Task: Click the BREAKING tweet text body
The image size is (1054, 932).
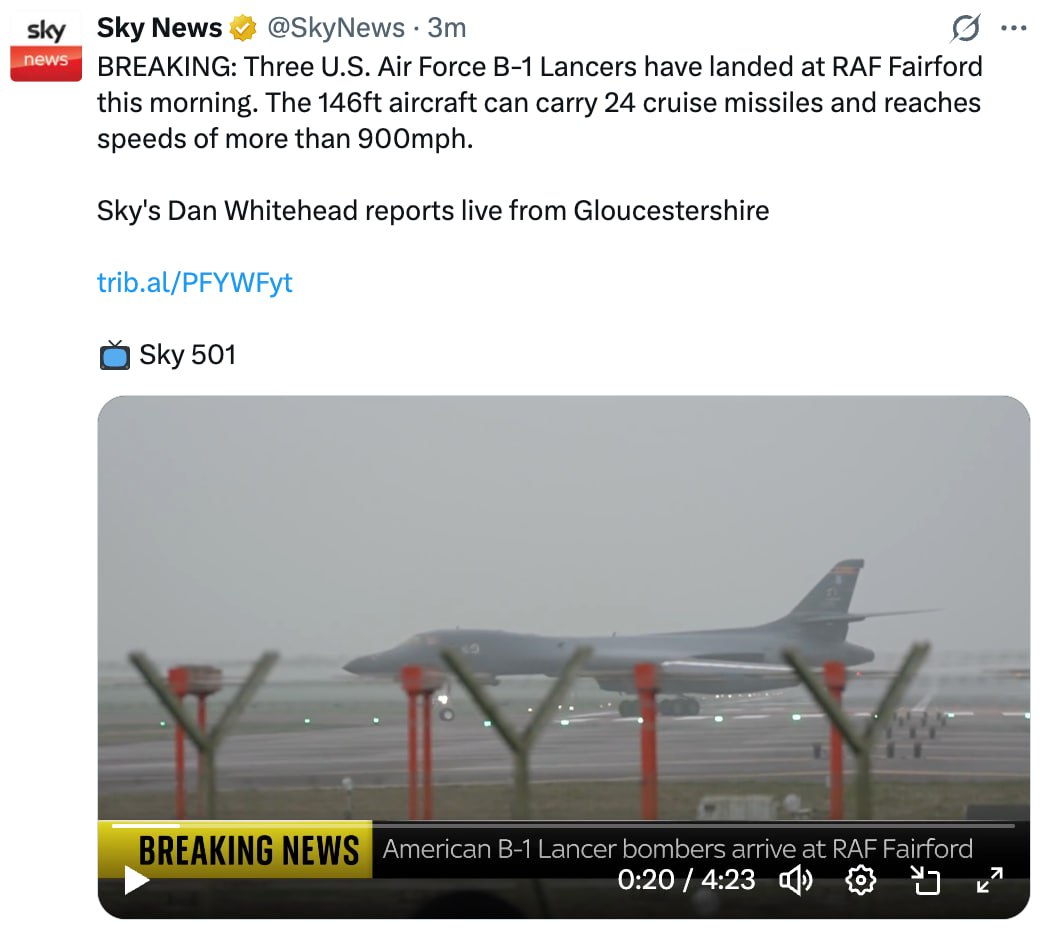Action: [539, 102]
